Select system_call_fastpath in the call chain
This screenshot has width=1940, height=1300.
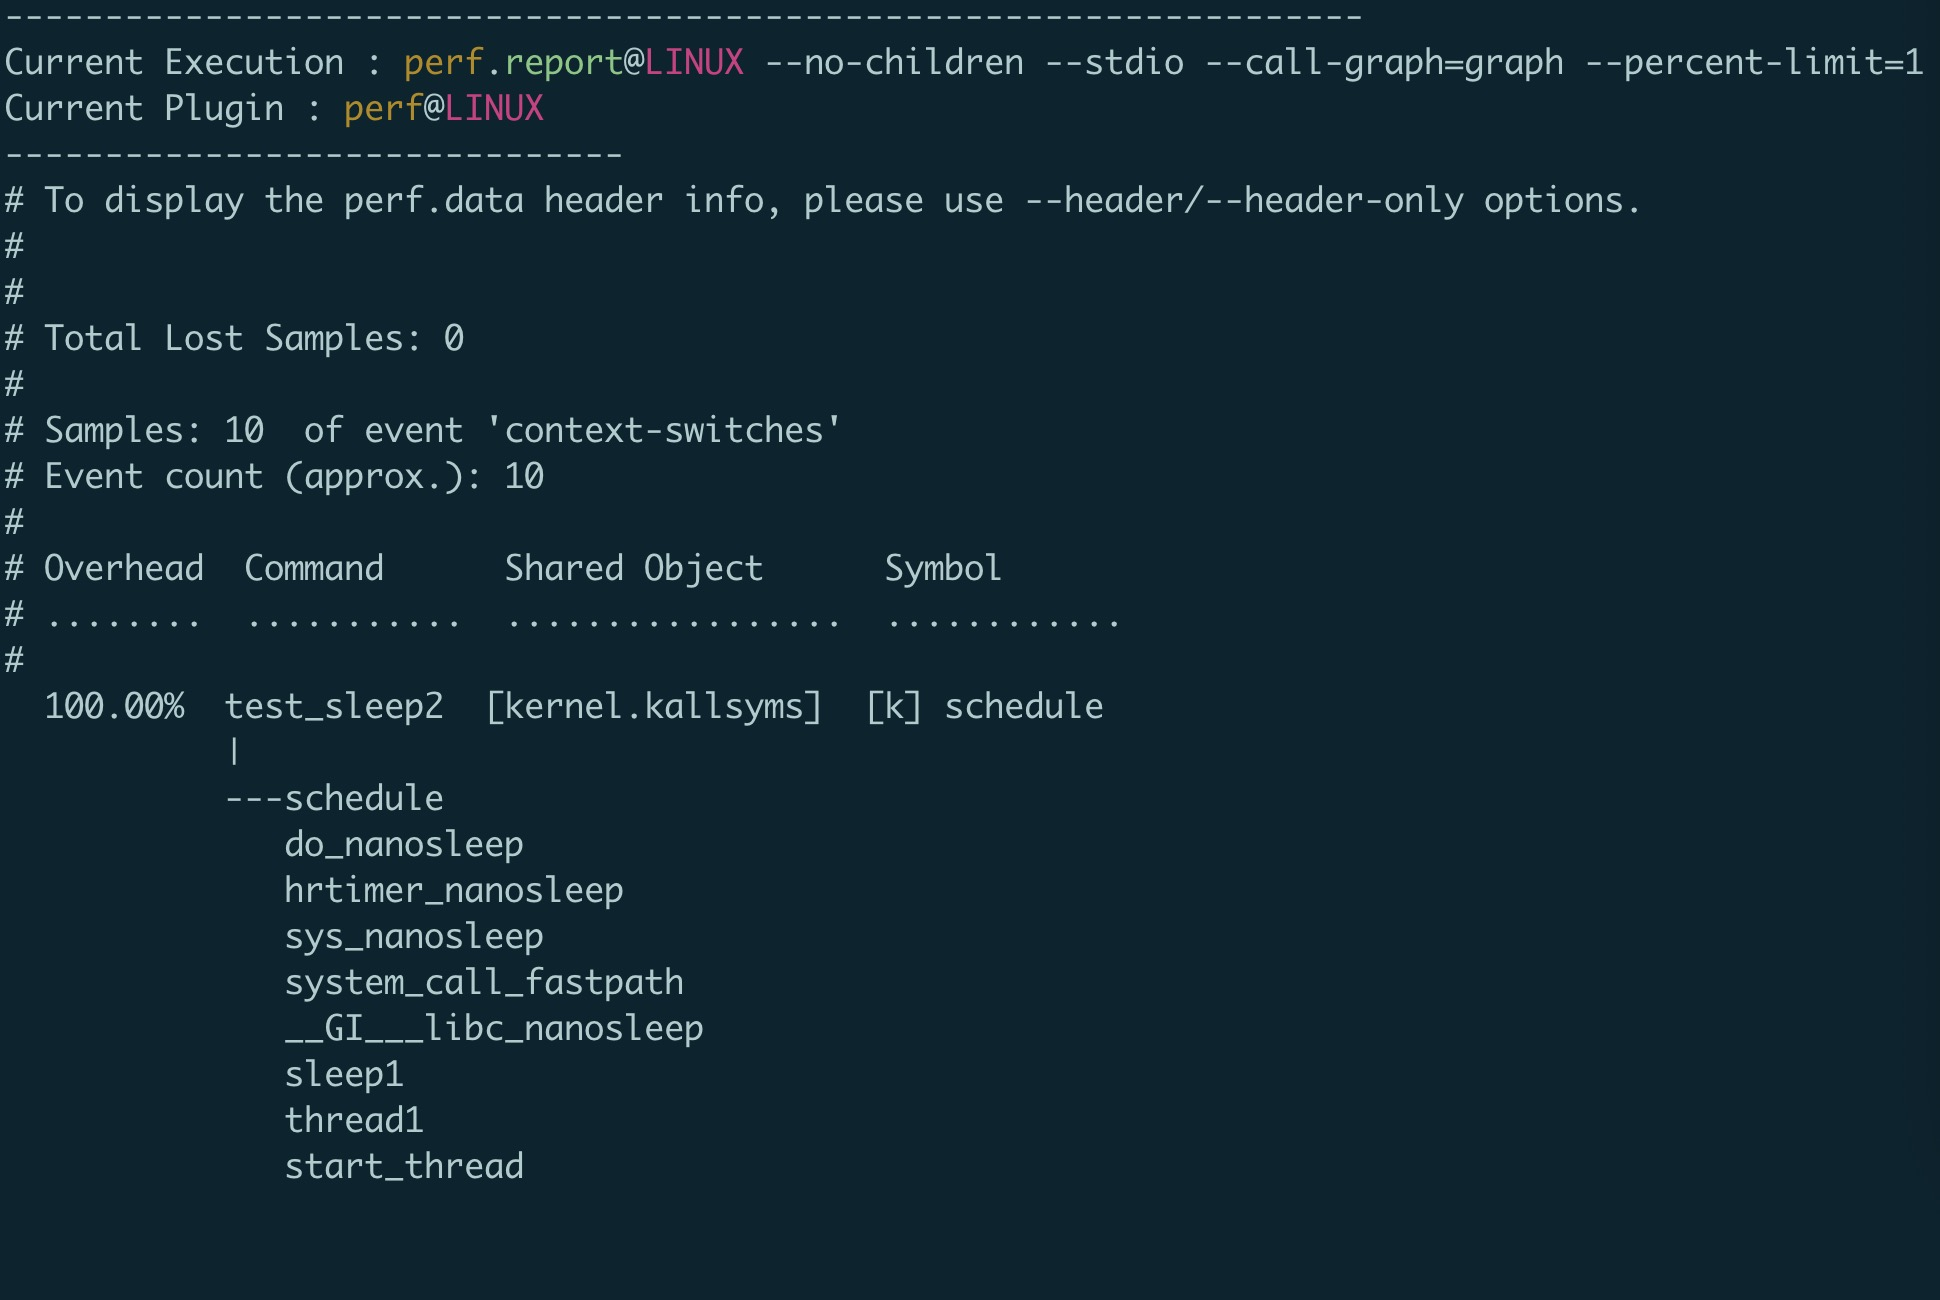[484, 982]
